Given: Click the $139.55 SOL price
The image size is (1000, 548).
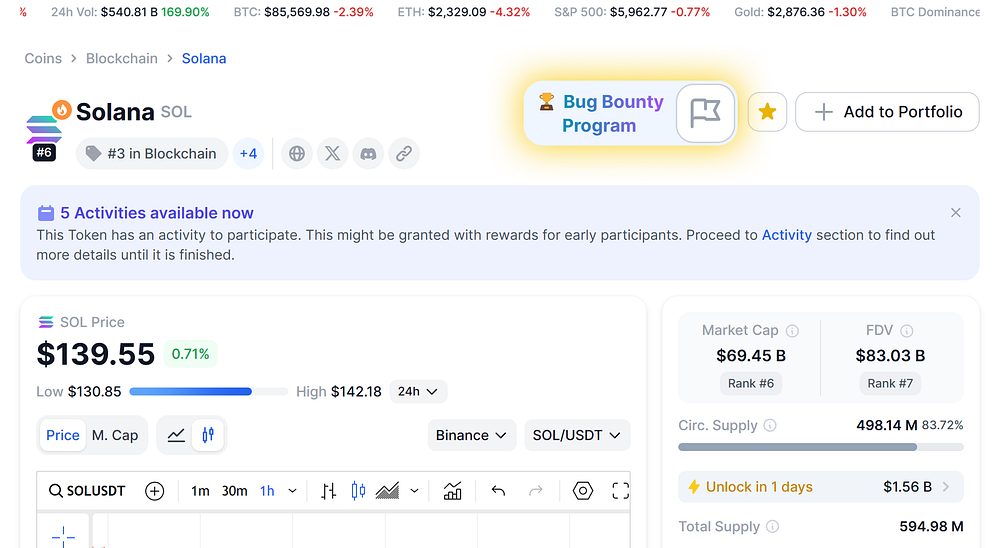Looking at the screenshot, I should coord(96,354).
